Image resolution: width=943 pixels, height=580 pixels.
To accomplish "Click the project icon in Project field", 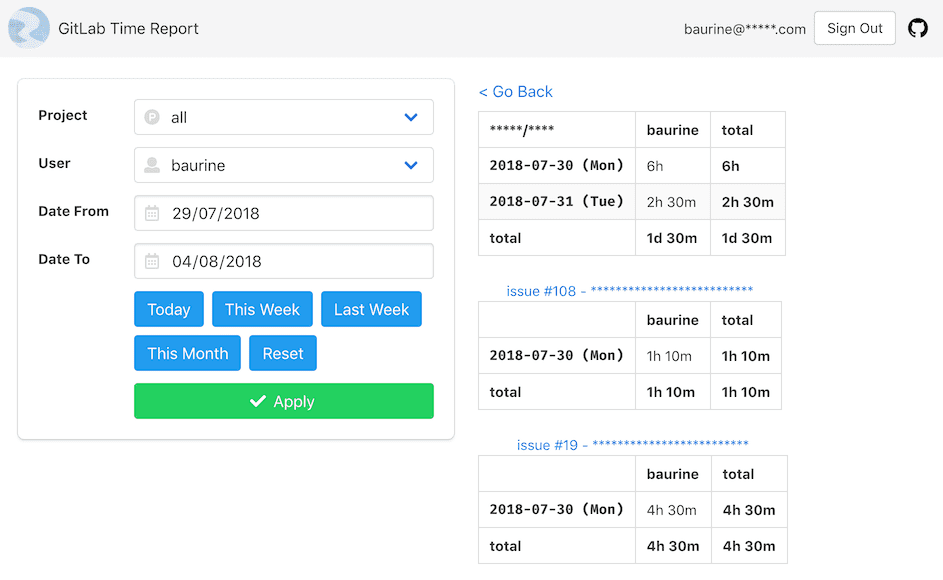I will (x=152, y=117).
